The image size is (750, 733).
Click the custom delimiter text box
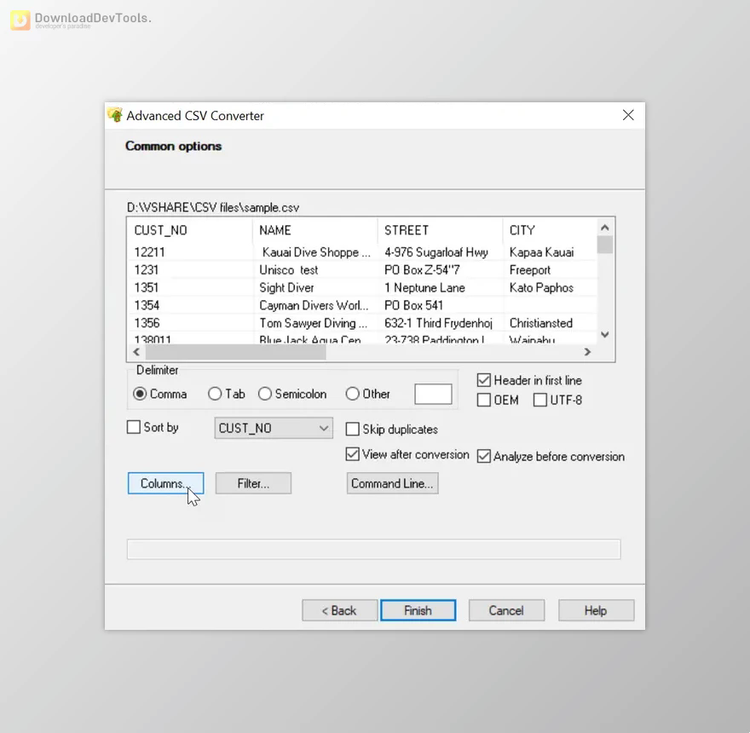[433, 394]
